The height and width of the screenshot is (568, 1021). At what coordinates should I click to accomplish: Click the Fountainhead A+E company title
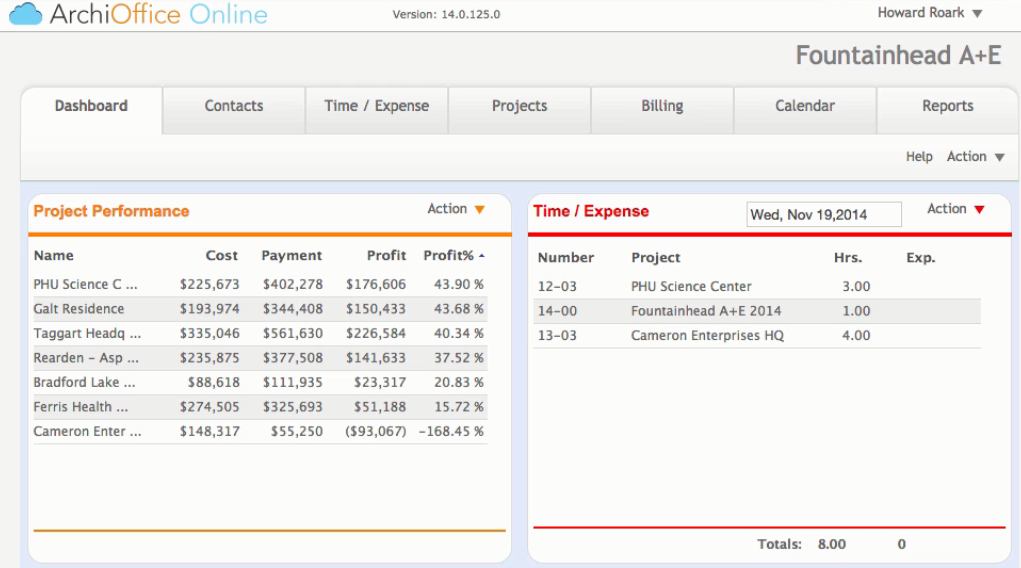(x=899, y=55)
